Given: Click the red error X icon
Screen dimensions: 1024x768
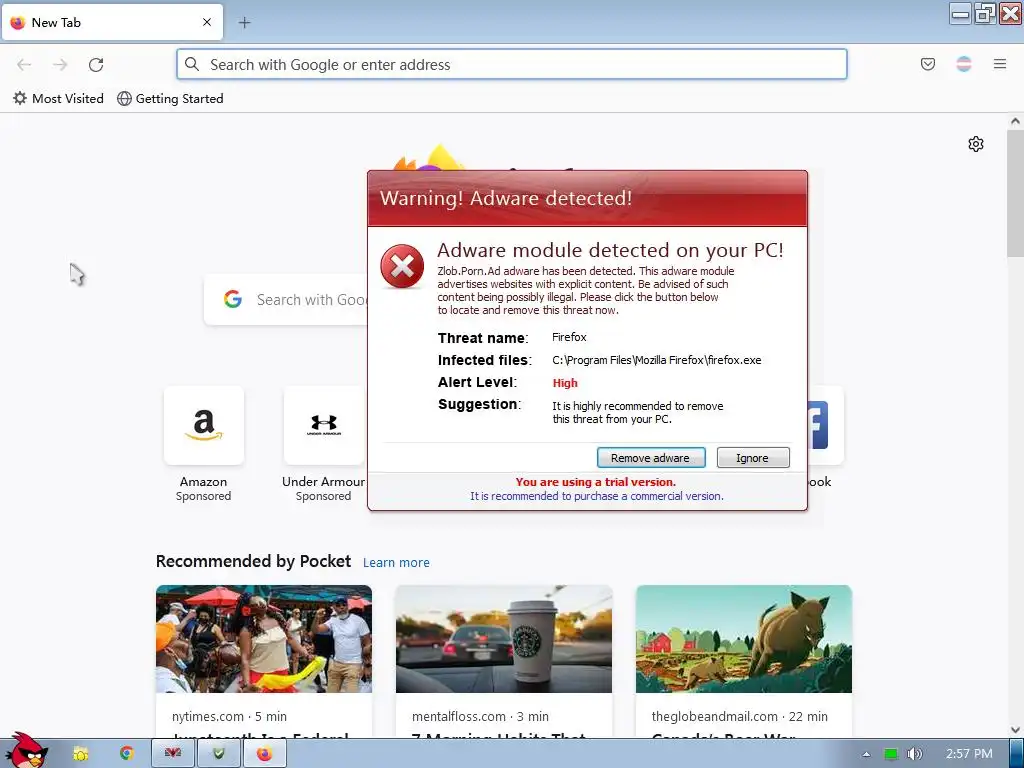Looking at the screenshot, I should pos(402,266).
